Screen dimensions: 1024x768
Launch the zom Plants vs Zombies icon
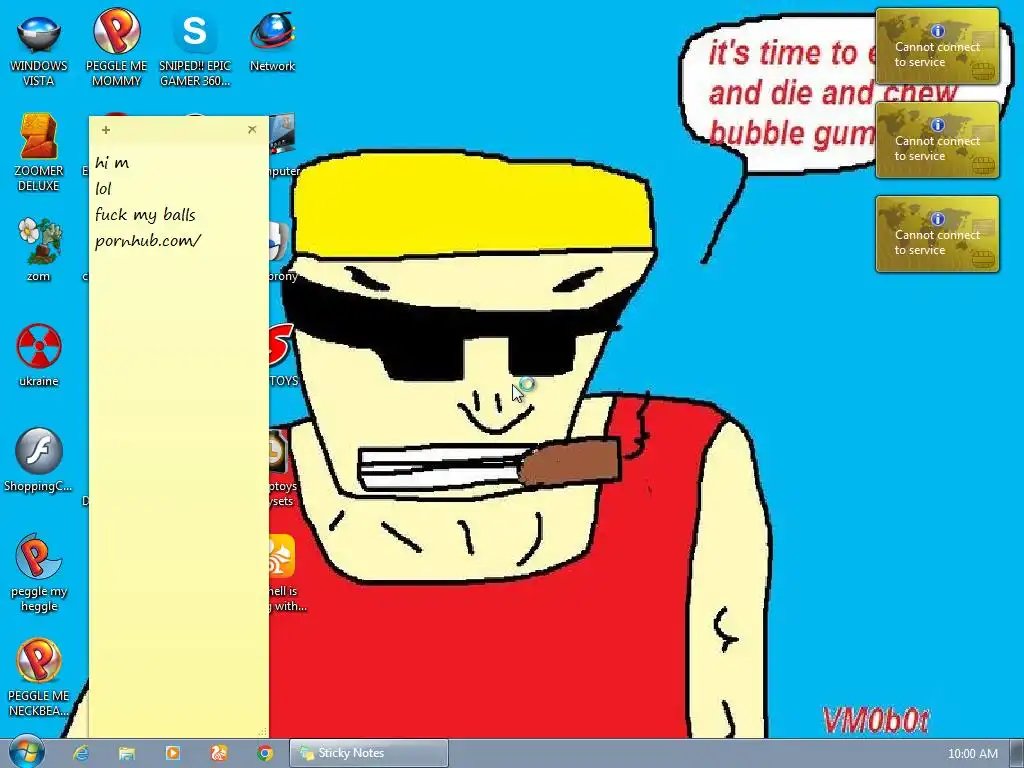pyautogui.click(x=39, y=249)
